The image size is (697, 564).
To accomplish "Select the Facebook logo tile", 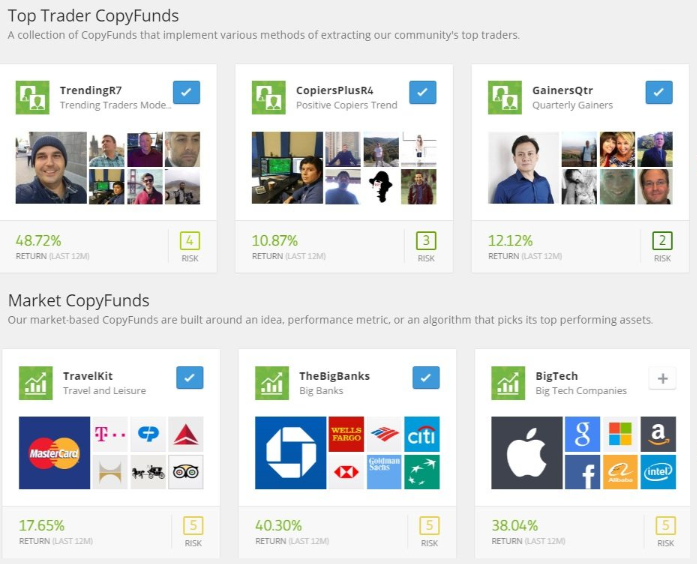I will point(582,472).
